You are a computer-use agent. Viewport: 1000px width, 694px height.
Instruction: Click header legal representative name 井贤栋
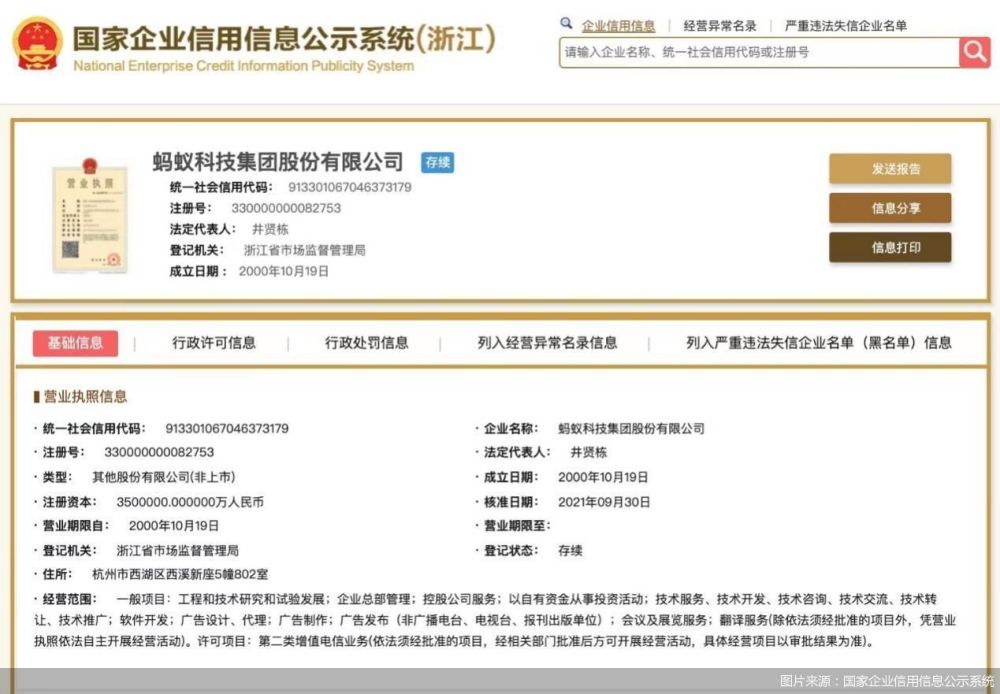point(270,230)
